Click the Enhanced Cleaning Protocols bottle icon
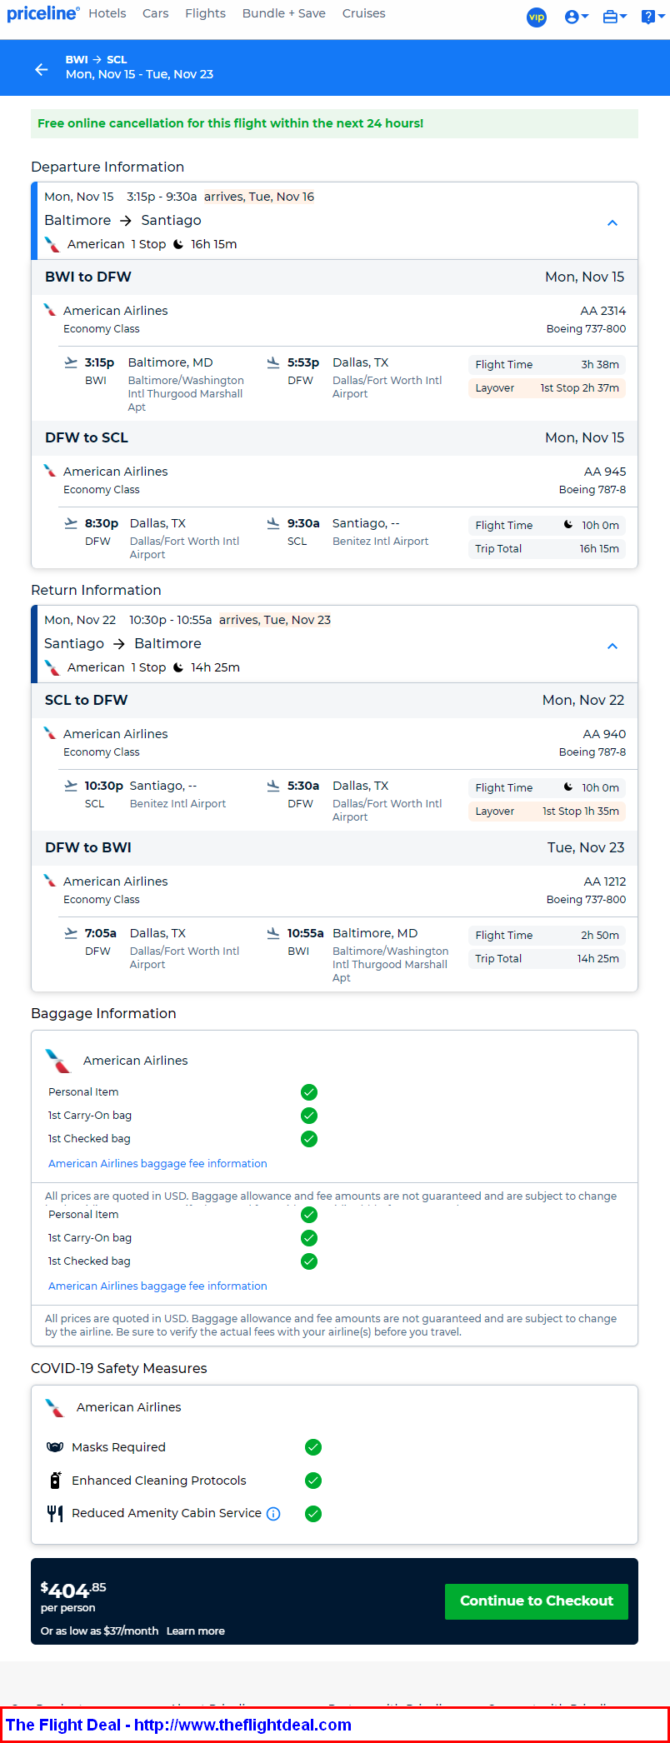Screen dimensions: 670x1743 (55, 1480)
